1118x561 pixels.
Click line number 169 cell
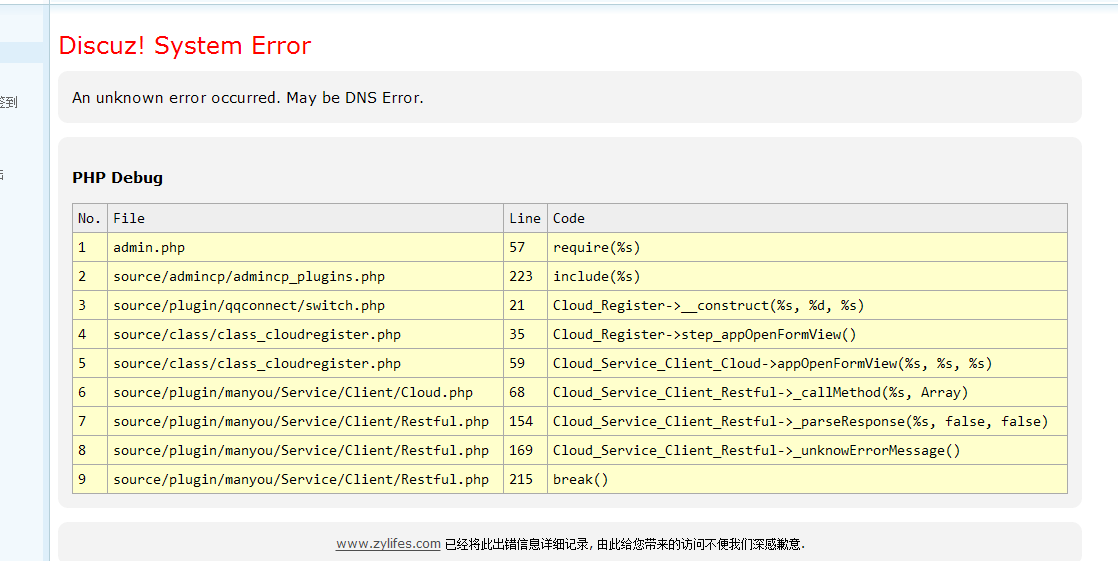[x=525, y=451]
